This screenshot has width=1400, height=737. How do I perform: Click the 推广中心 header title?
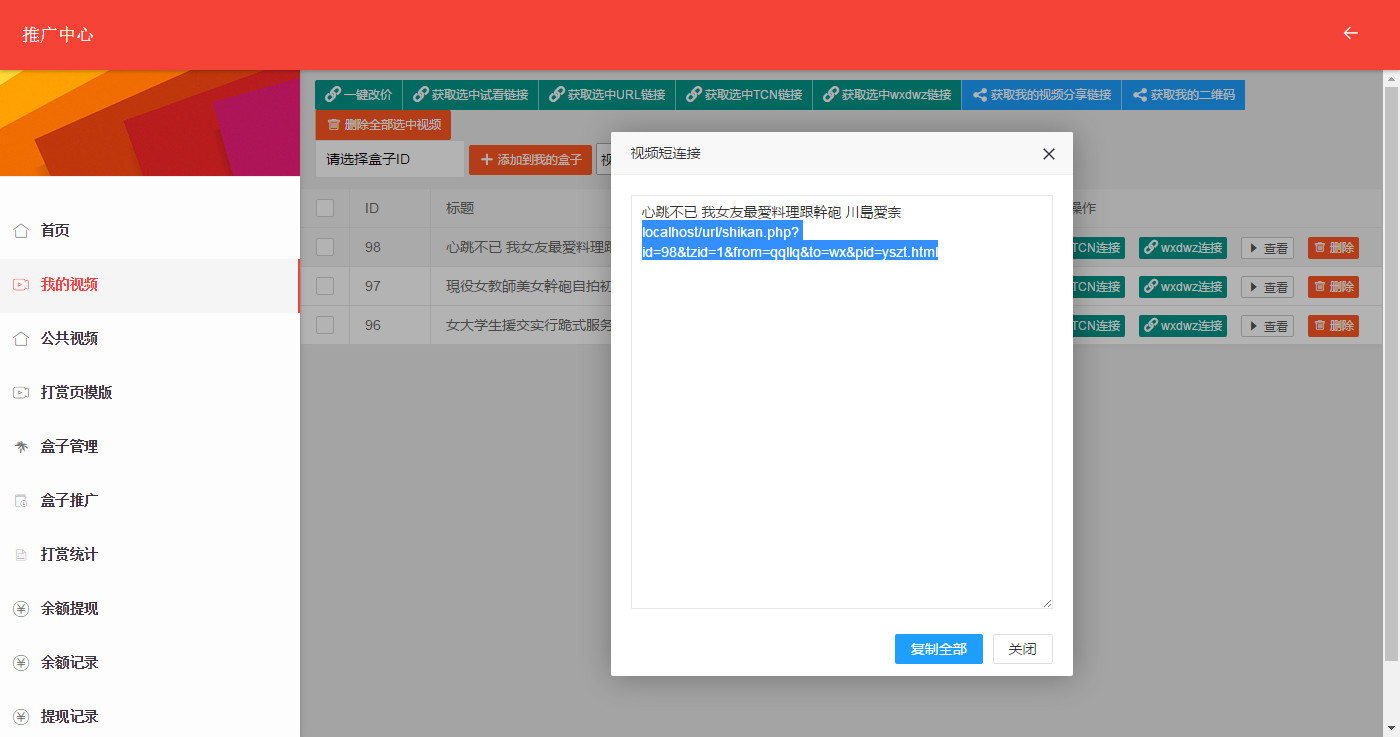coord(58,34)
